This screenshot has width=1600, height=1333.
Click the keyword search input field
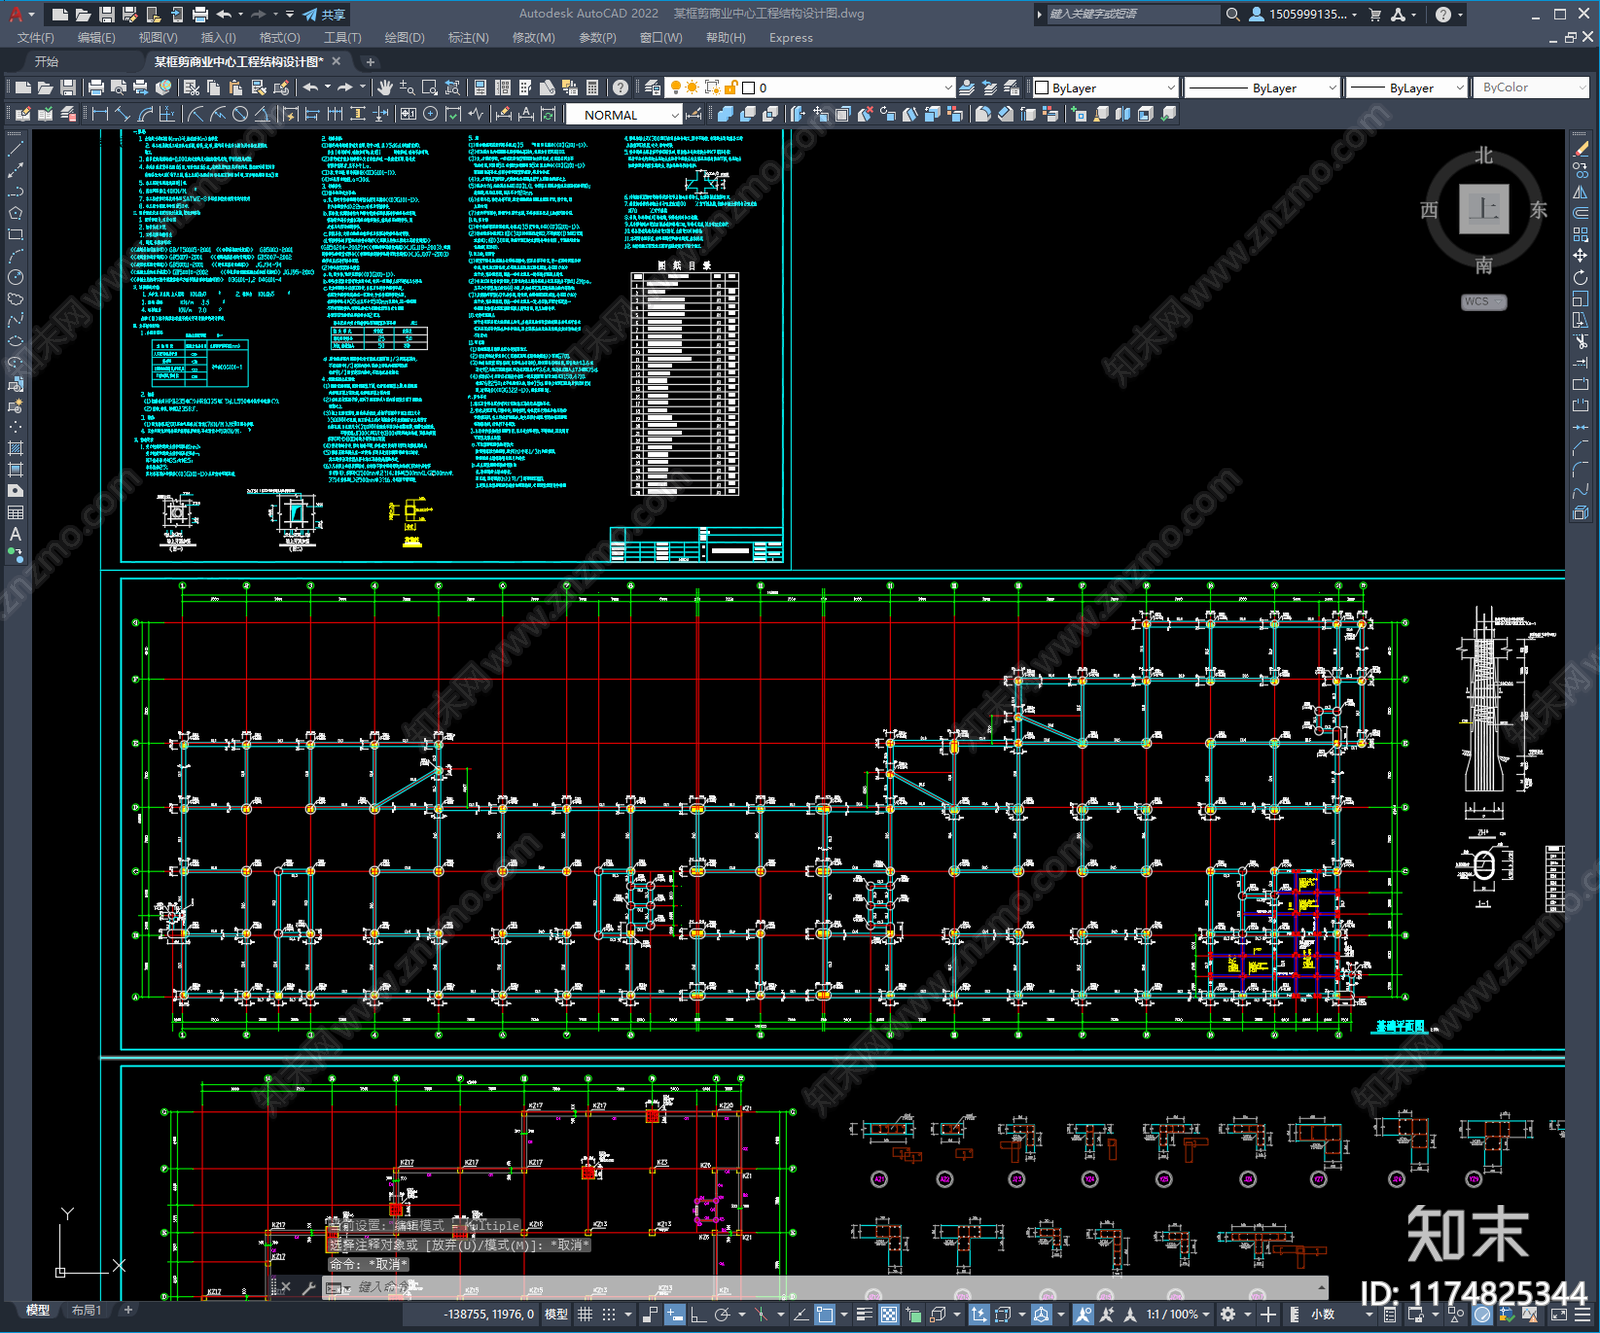[1133, 14]
